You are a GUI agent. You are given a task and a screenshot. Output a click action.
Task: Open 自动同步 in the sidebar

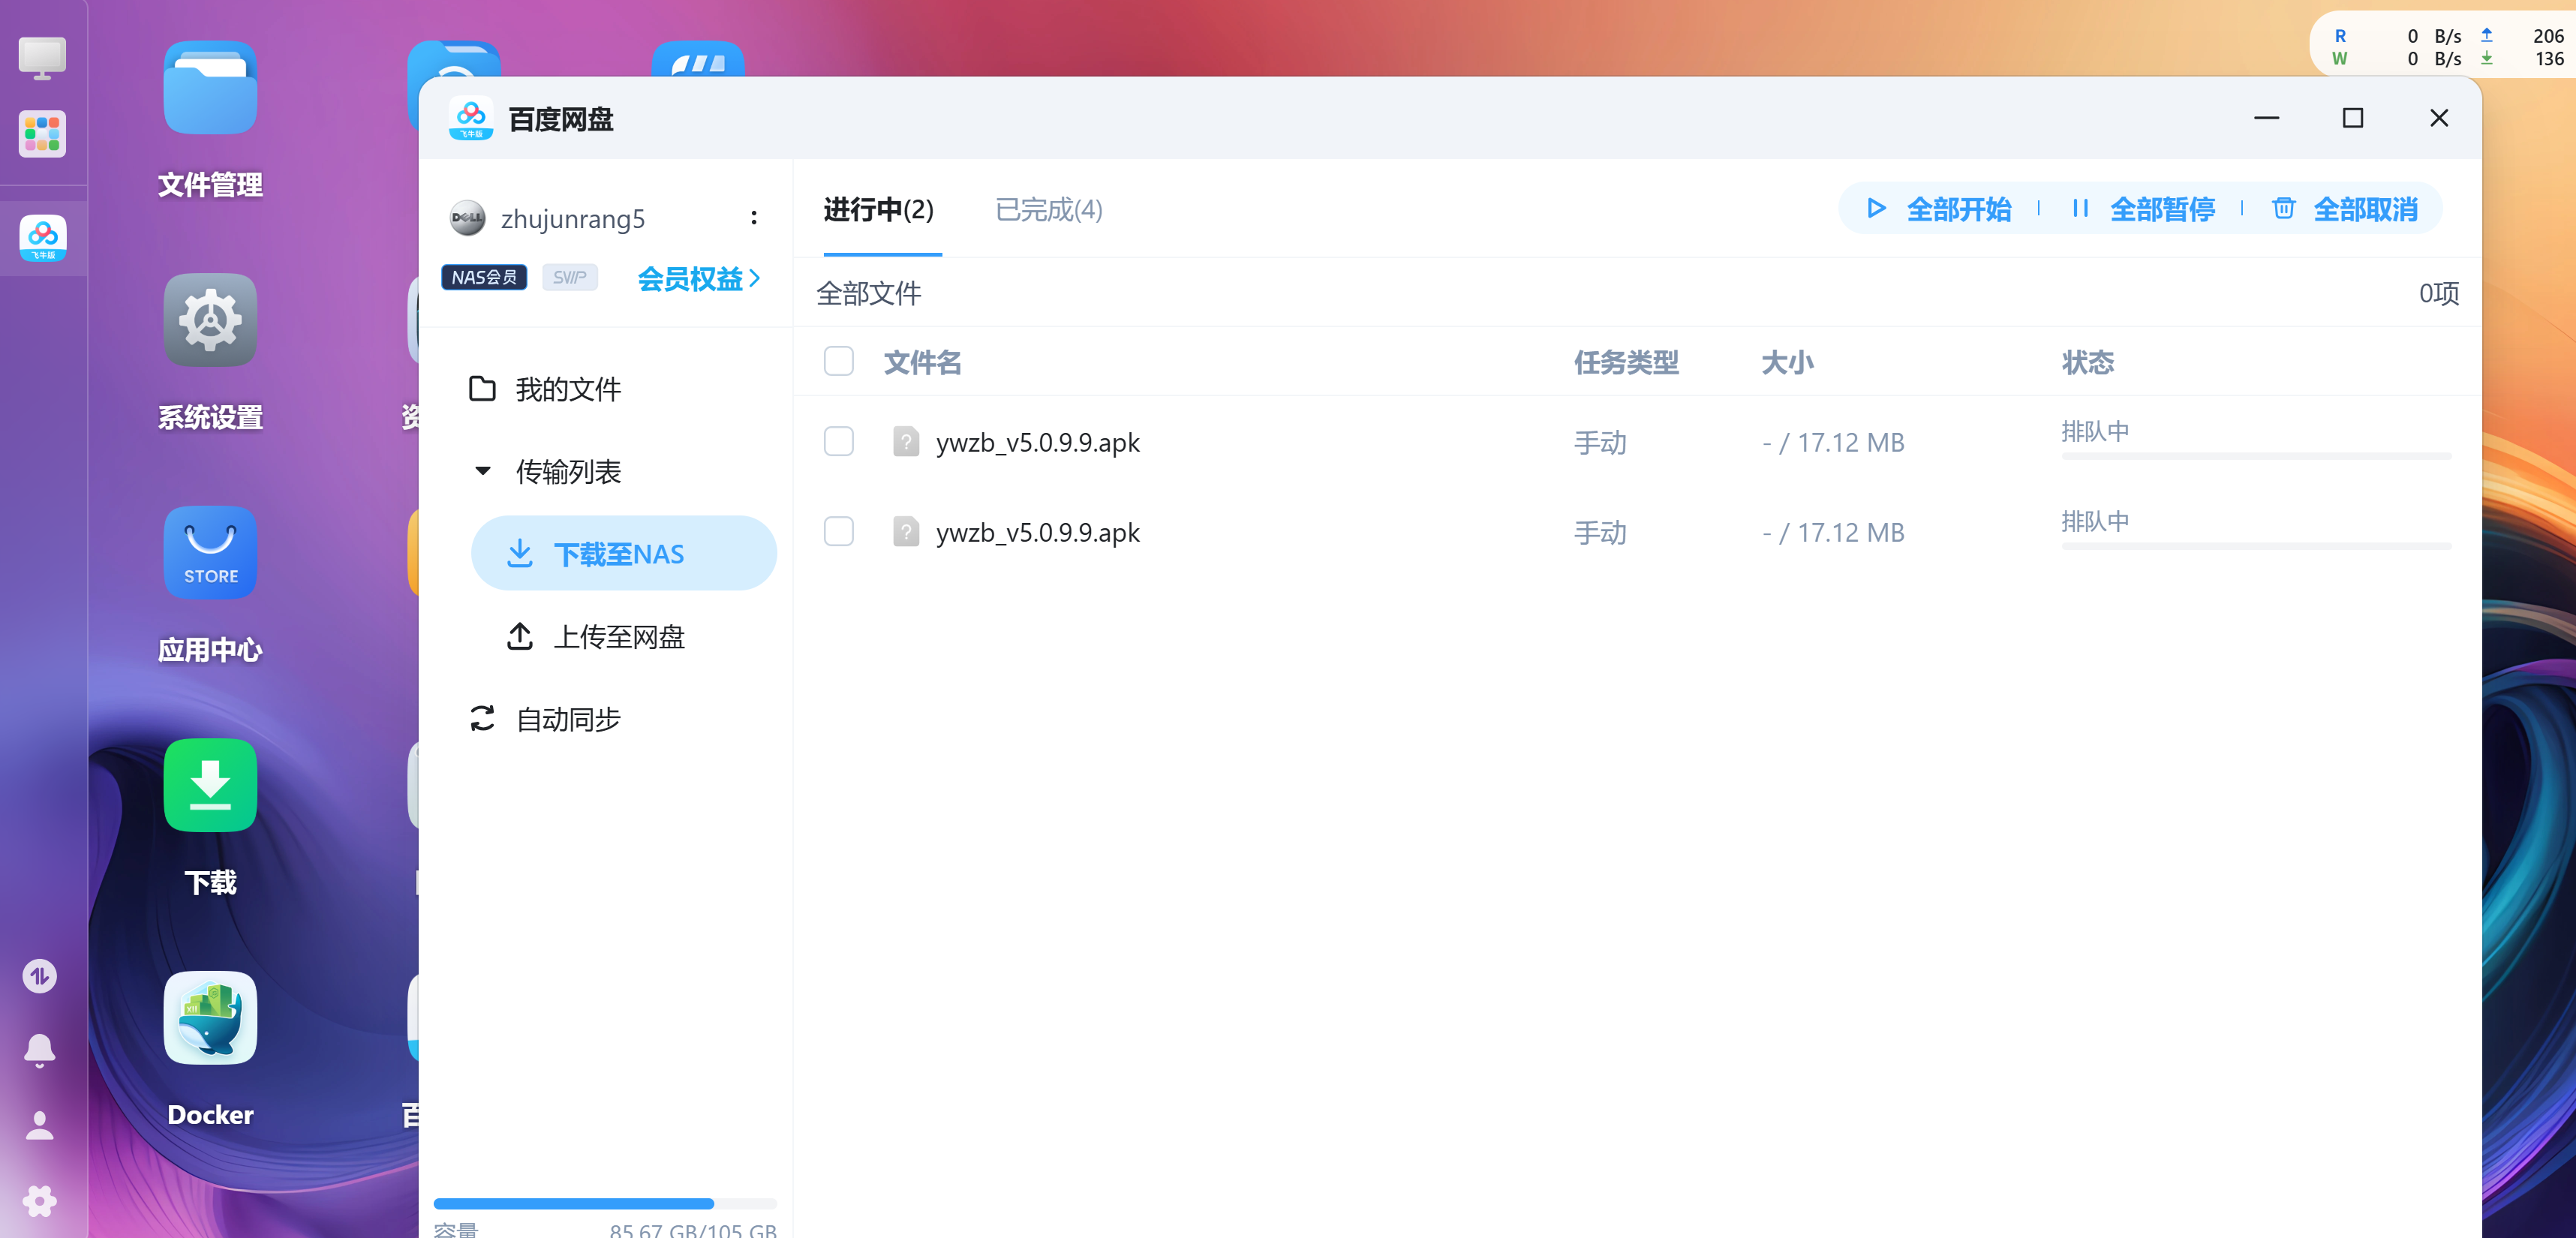pyautogui.click(x=567, y=718)
